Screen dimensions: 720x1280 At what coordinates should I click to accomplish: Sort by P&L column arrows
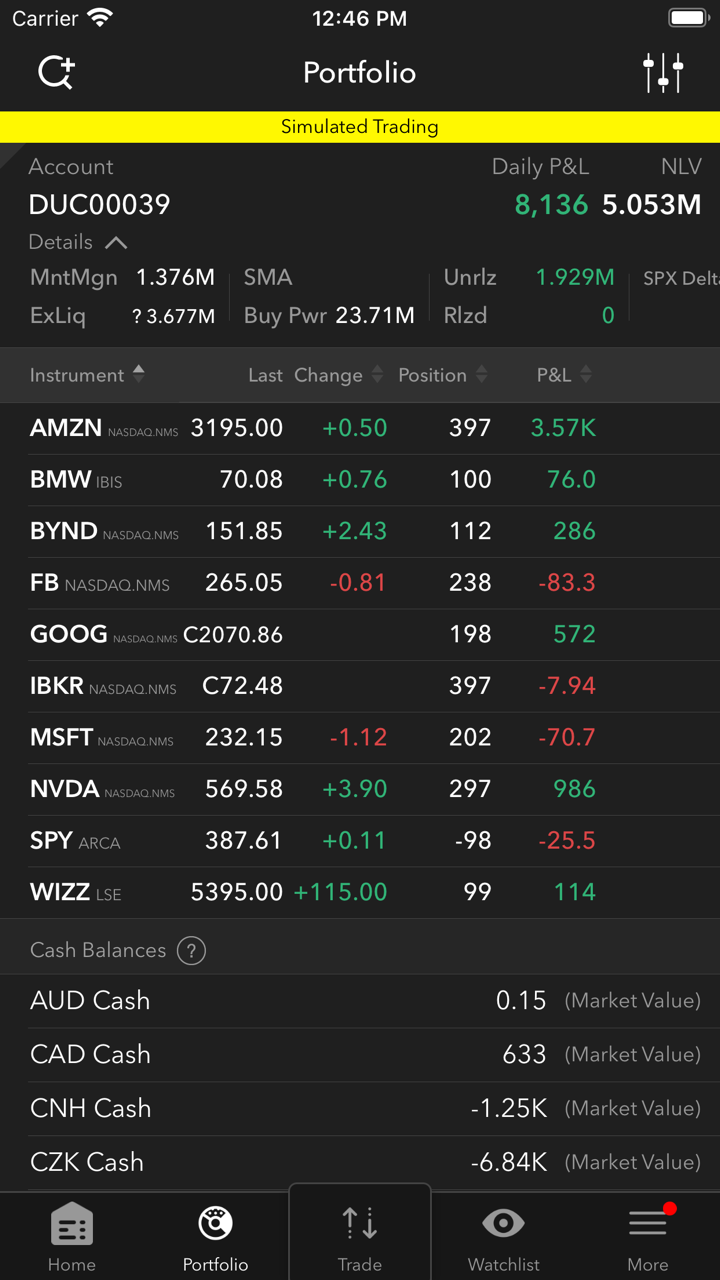586,375
